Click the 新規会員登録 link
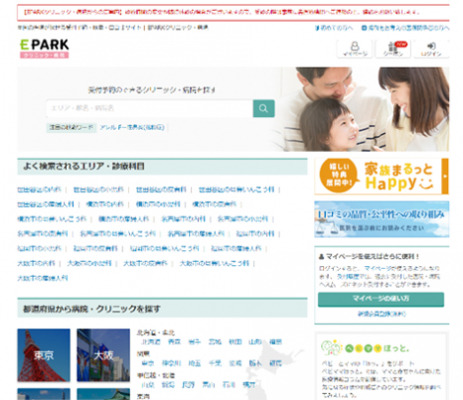The width and height of the screenshot is (463, 400). click(x=381, y=314)
